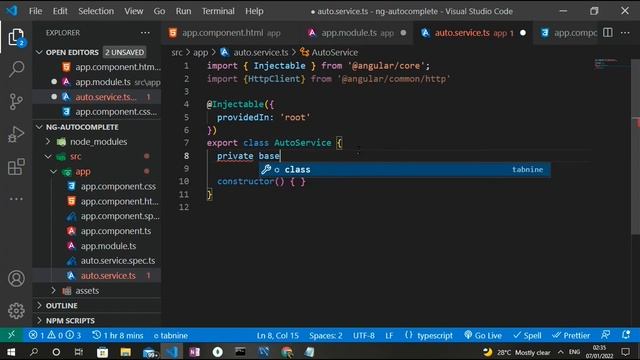Show additional activity bar views ellipsis
640x360 pixels.
[16, 199]
